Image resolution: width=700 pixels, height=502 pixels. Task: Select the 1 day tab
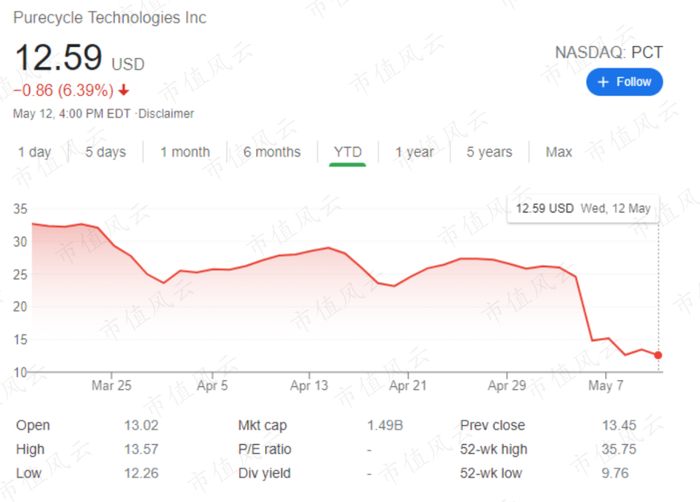click(x=34, y=152)
